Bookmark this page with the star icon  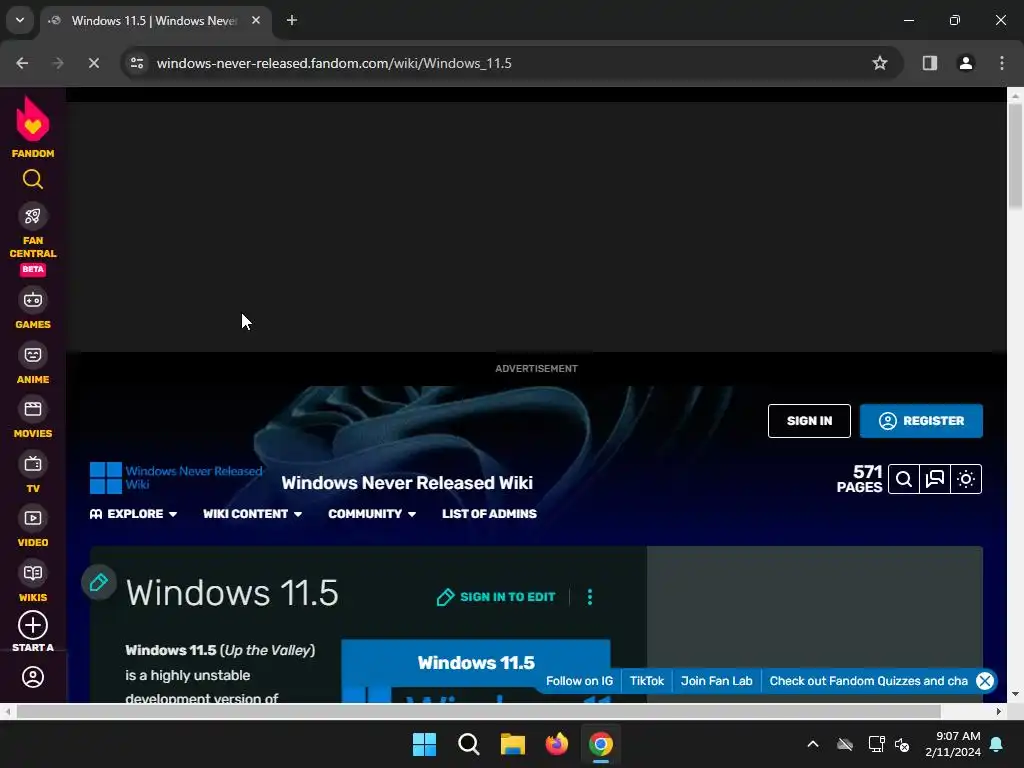tap(880, 63)
